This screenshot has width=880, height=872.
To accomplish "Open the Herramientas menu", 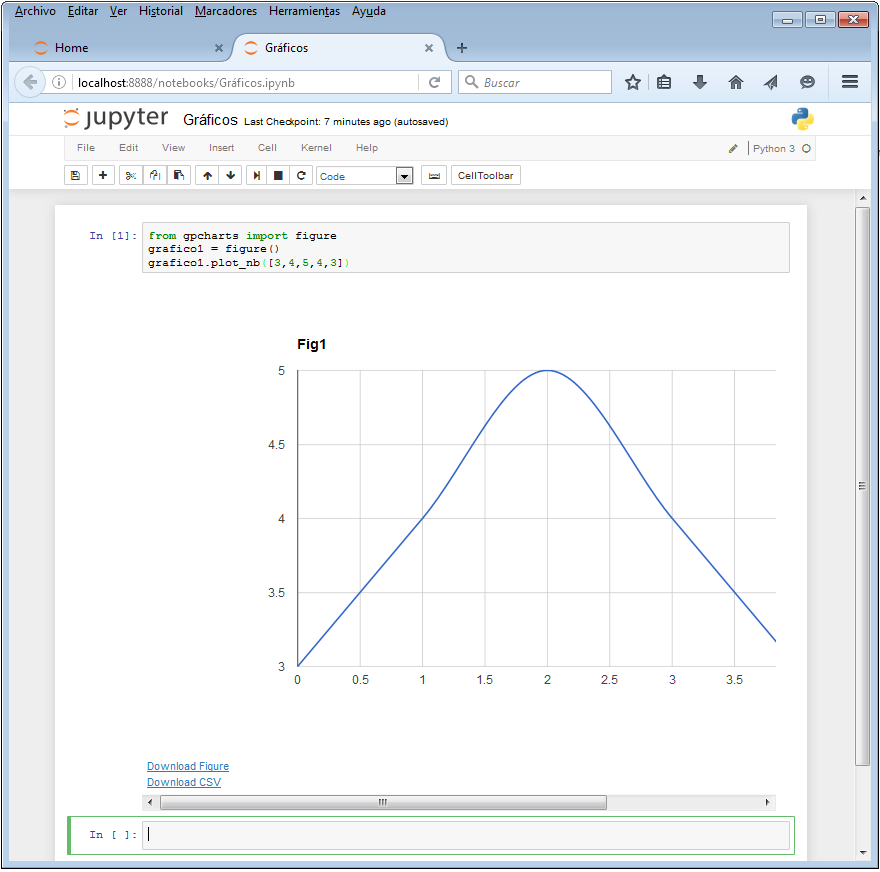I will (305, 11).
